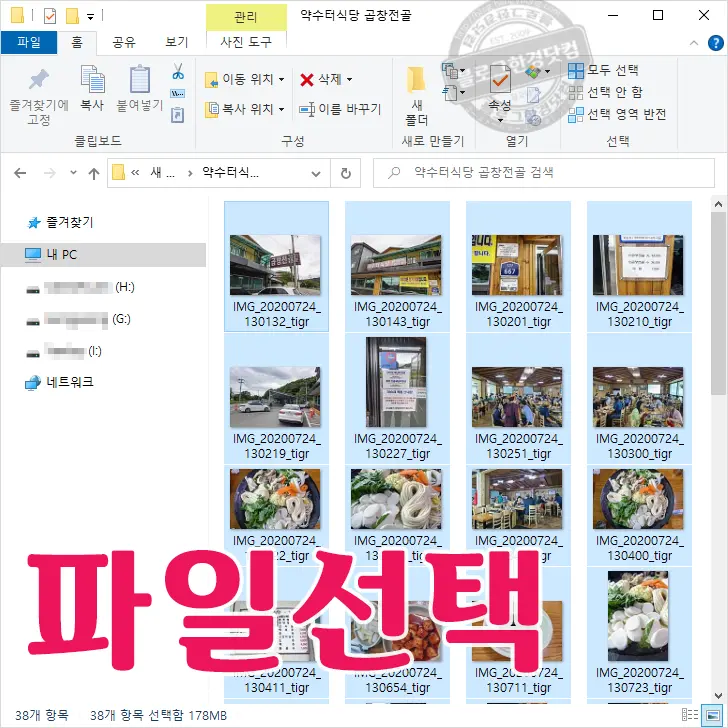Refresh the folder view
This screenshot has width=728, height=728.
346,174
